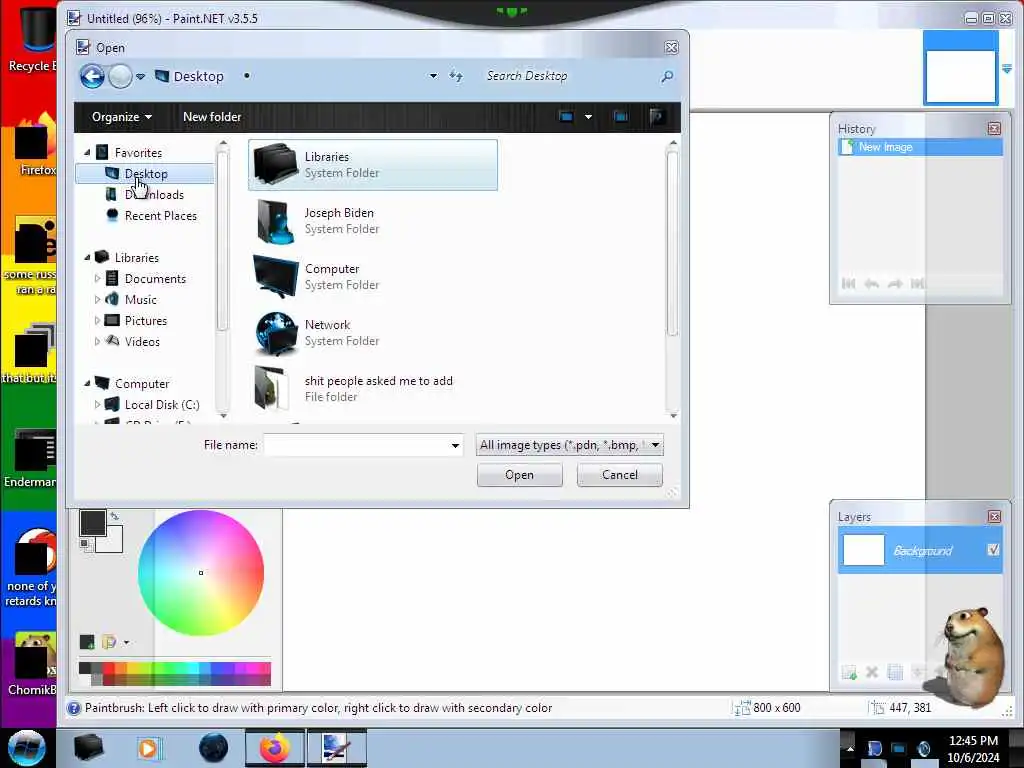Reset colors to black and white
The width and height of the screenshot is (1024, 768).
tap(84, 543)
